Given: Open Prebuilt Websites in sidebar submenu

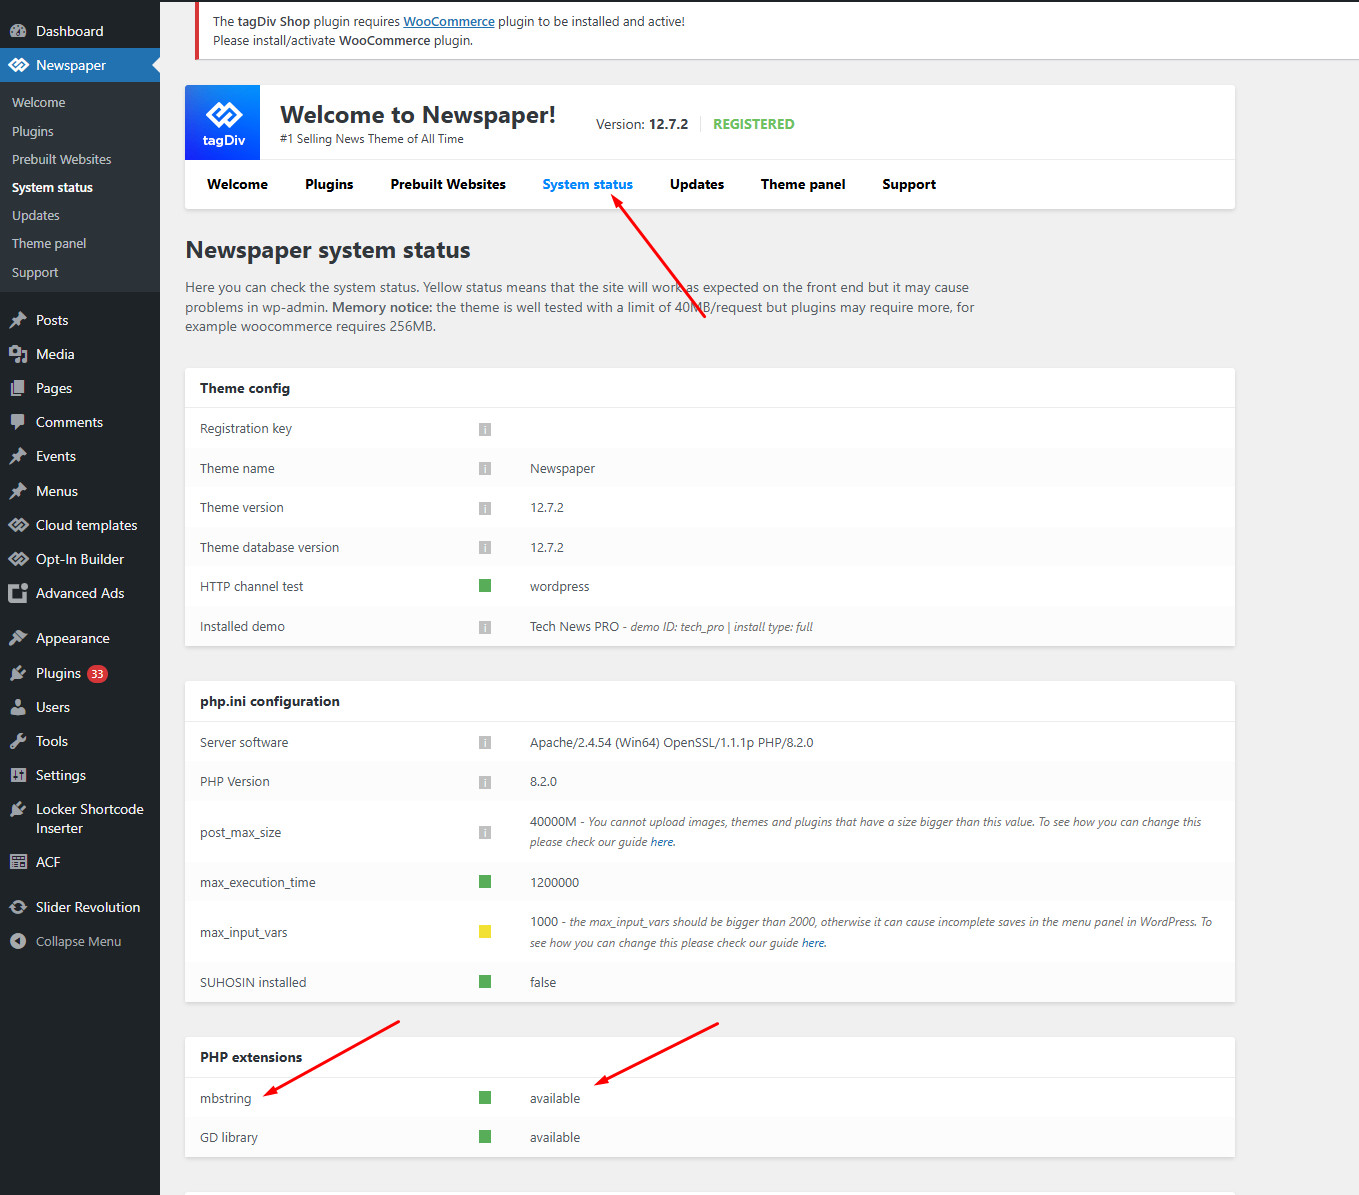Looking at the screenshot, I should click(62, 159).
